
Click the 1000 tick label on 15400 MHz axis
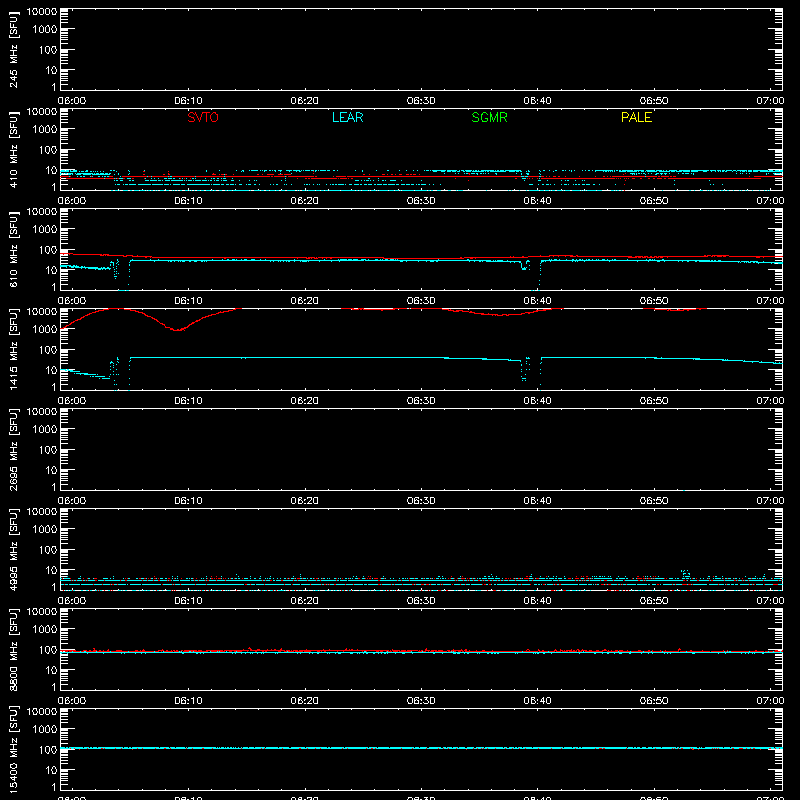click(x=45, y=730)
